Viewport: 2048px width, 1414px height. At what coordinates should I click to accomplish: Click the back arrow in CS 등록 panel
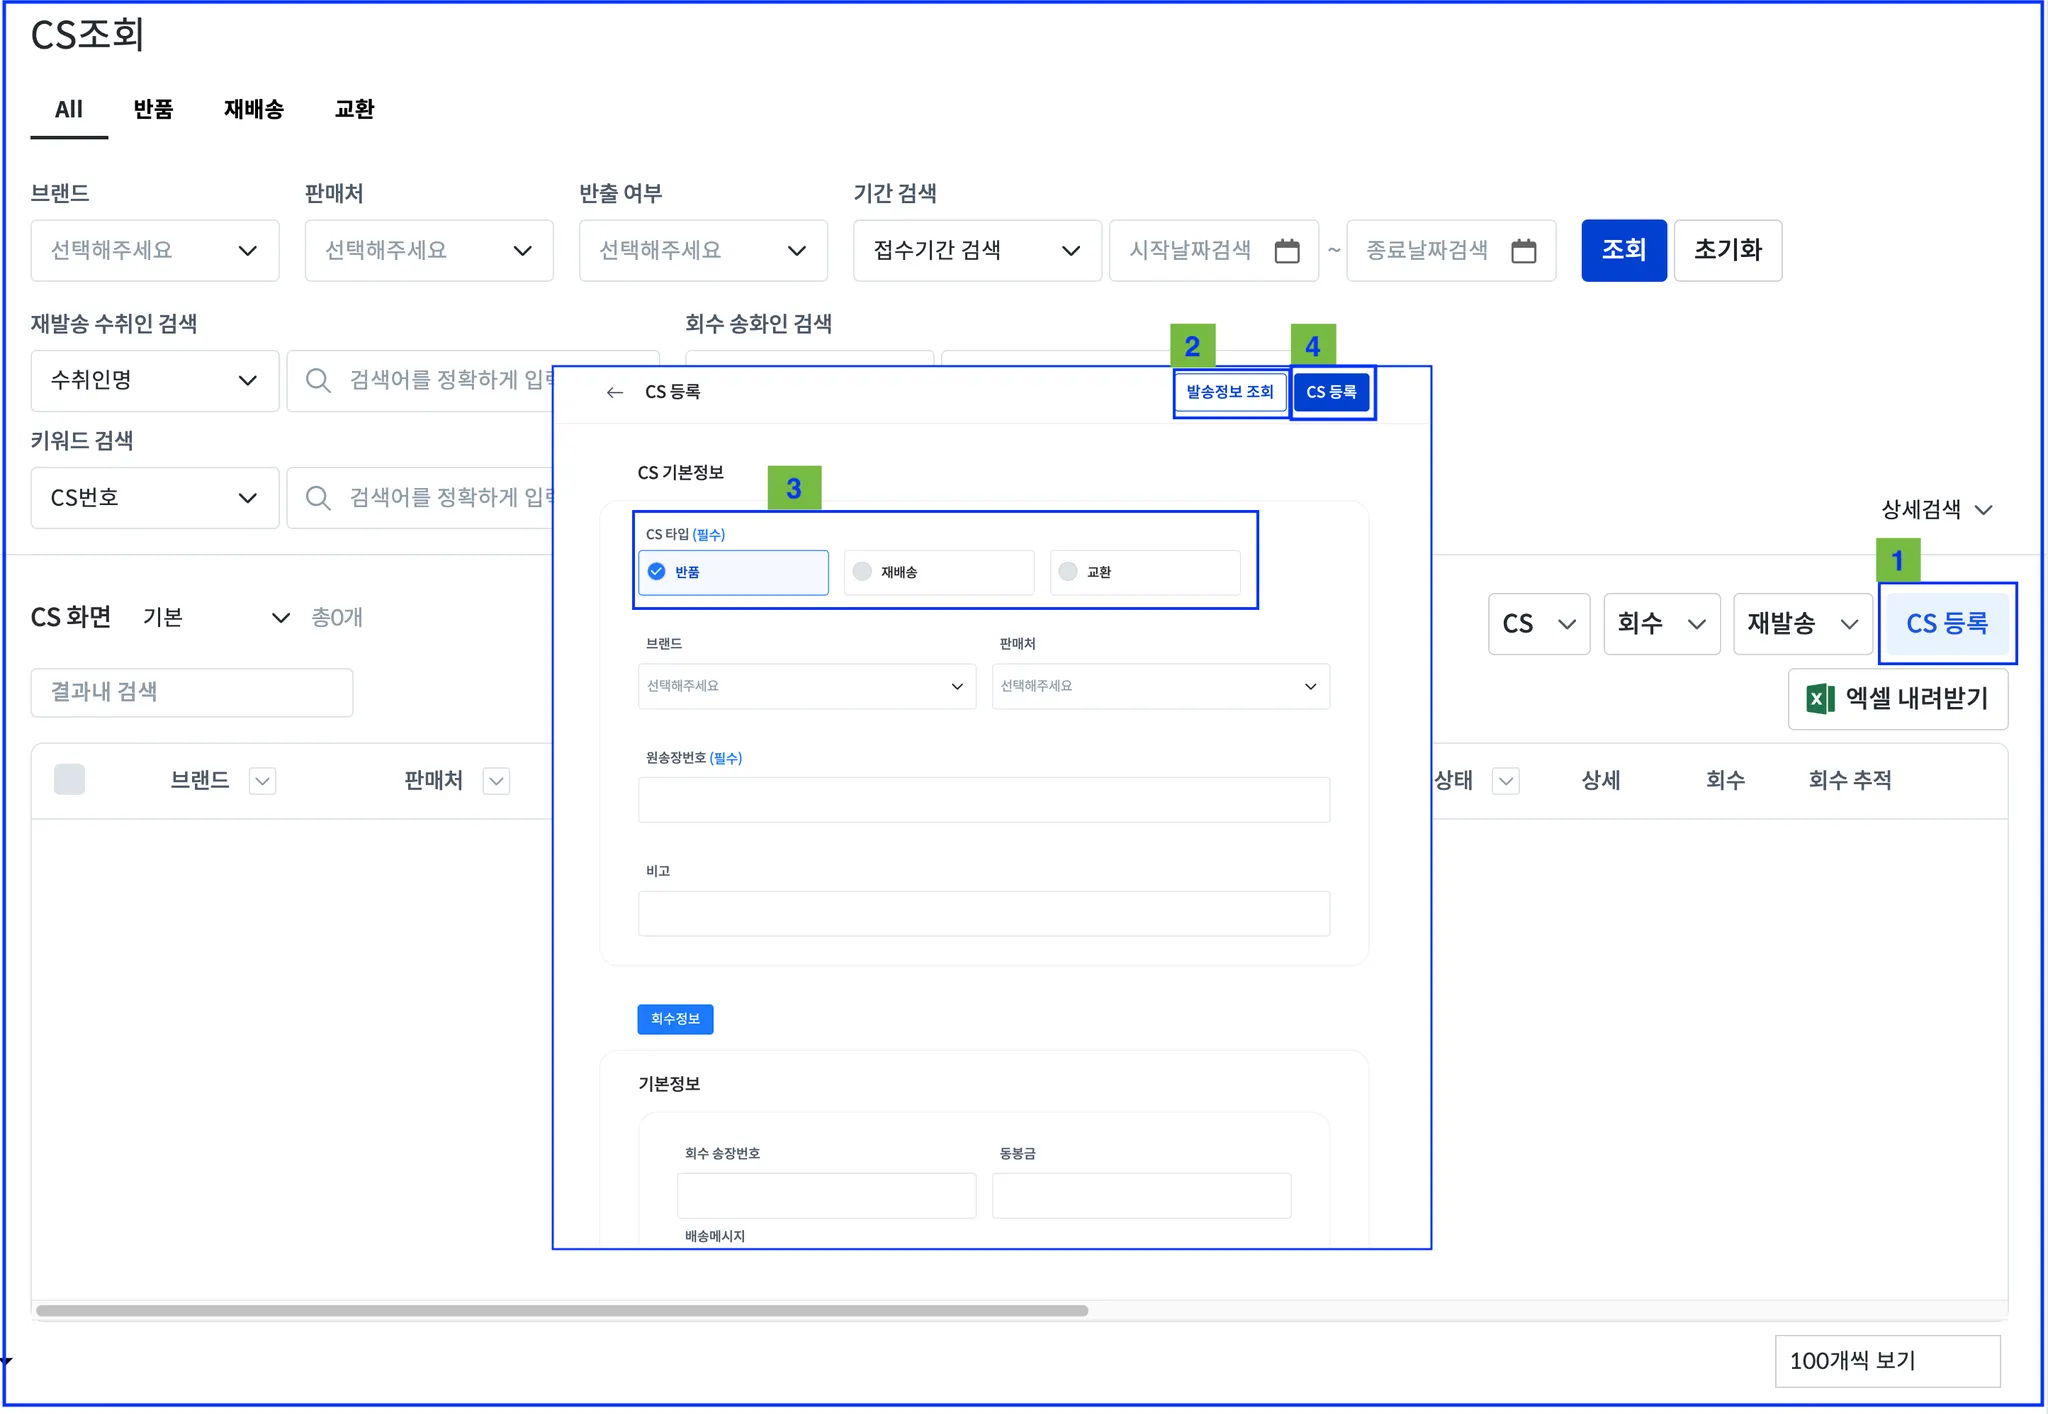click(614, 392)
